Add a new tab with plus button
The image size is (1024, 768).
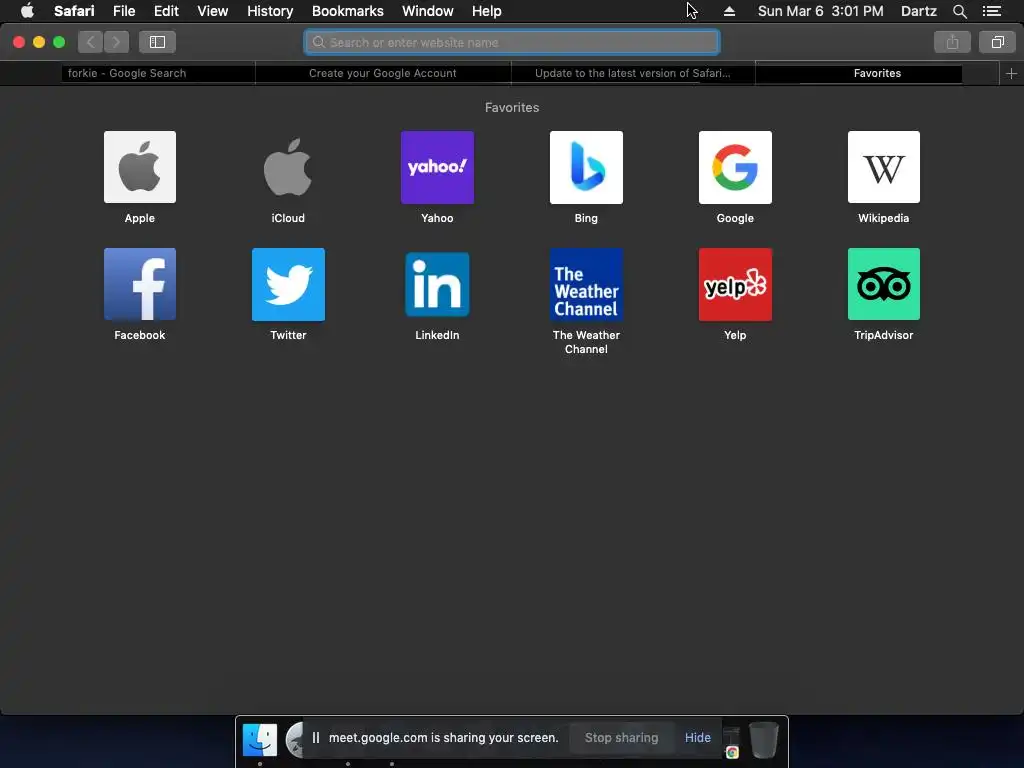[1011, 73]
